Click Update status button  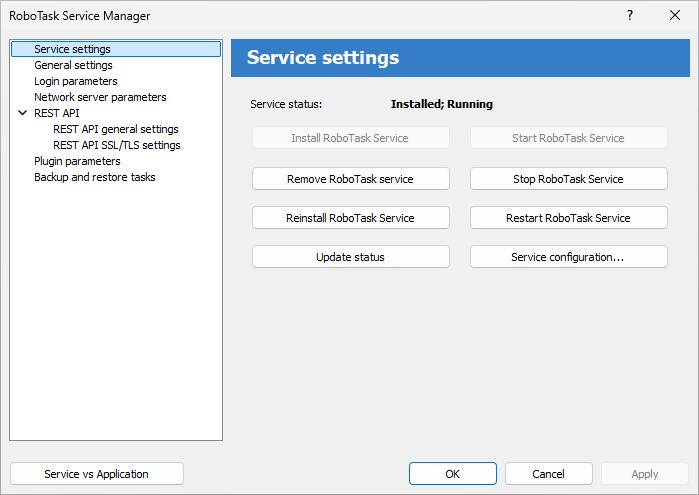350,257
